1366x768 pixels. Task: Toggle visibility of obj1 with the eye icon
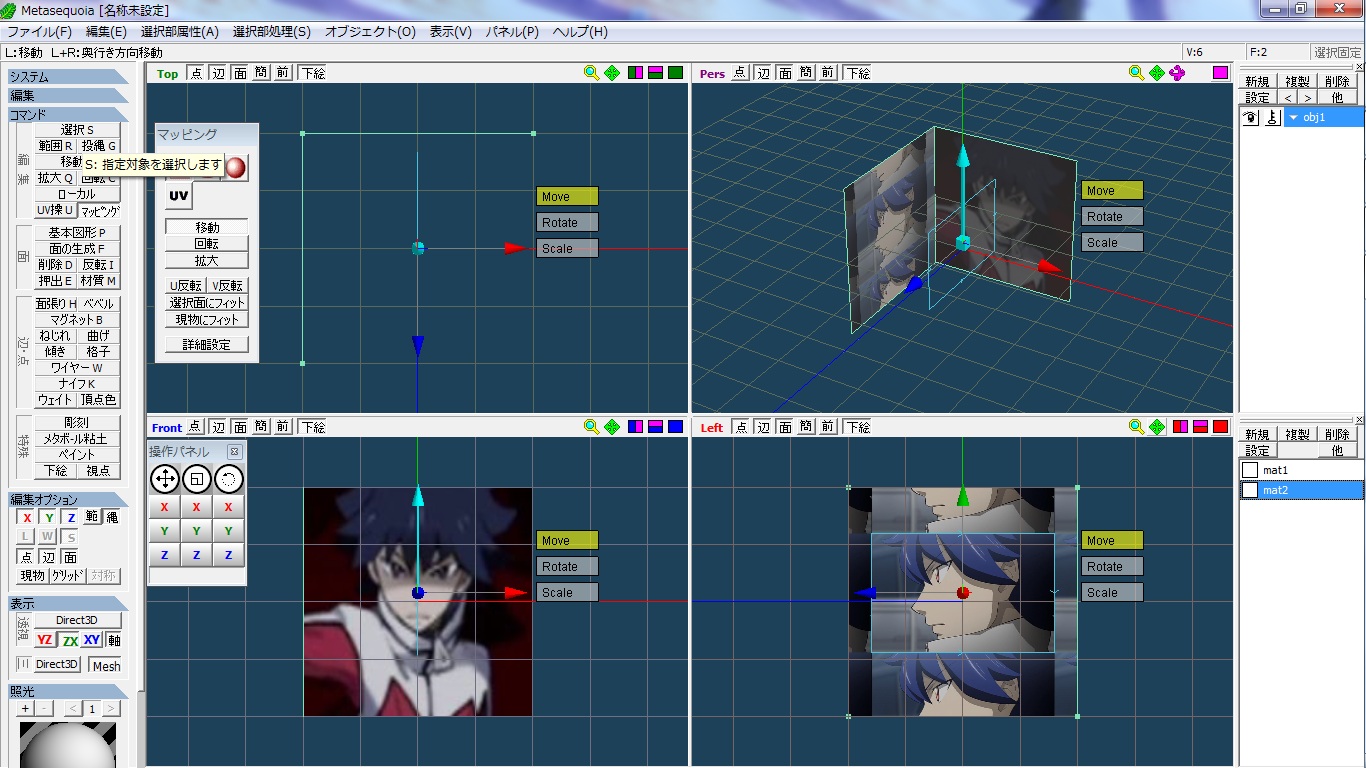point(1250,117)
